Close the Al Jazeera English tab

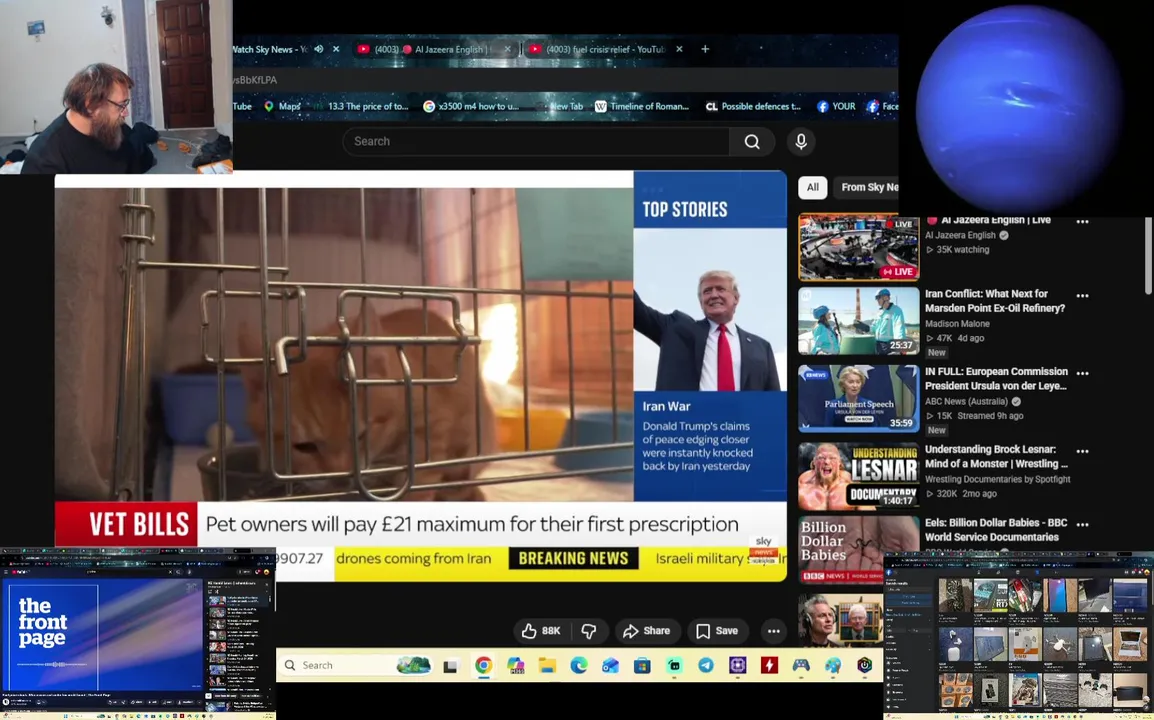(507, 49)
